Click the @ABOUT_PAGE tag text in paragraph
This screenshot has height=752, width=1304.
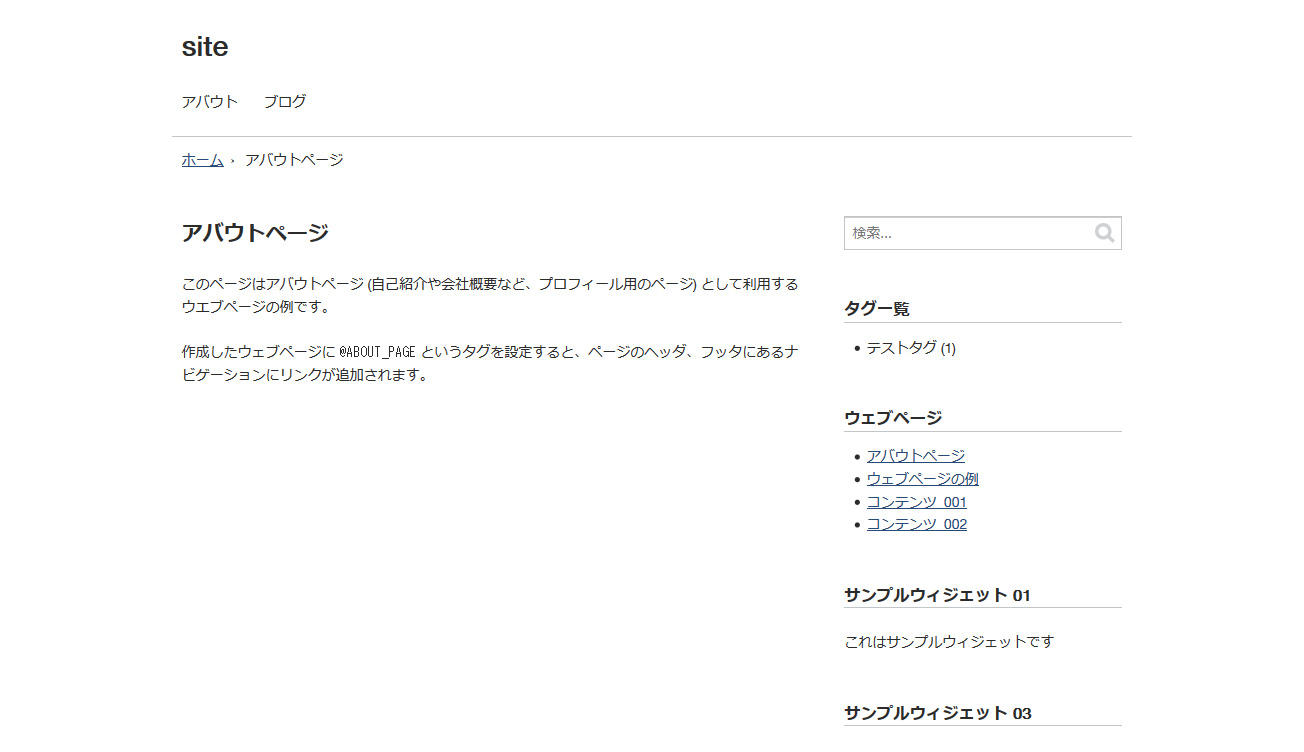tap(377, 352)
